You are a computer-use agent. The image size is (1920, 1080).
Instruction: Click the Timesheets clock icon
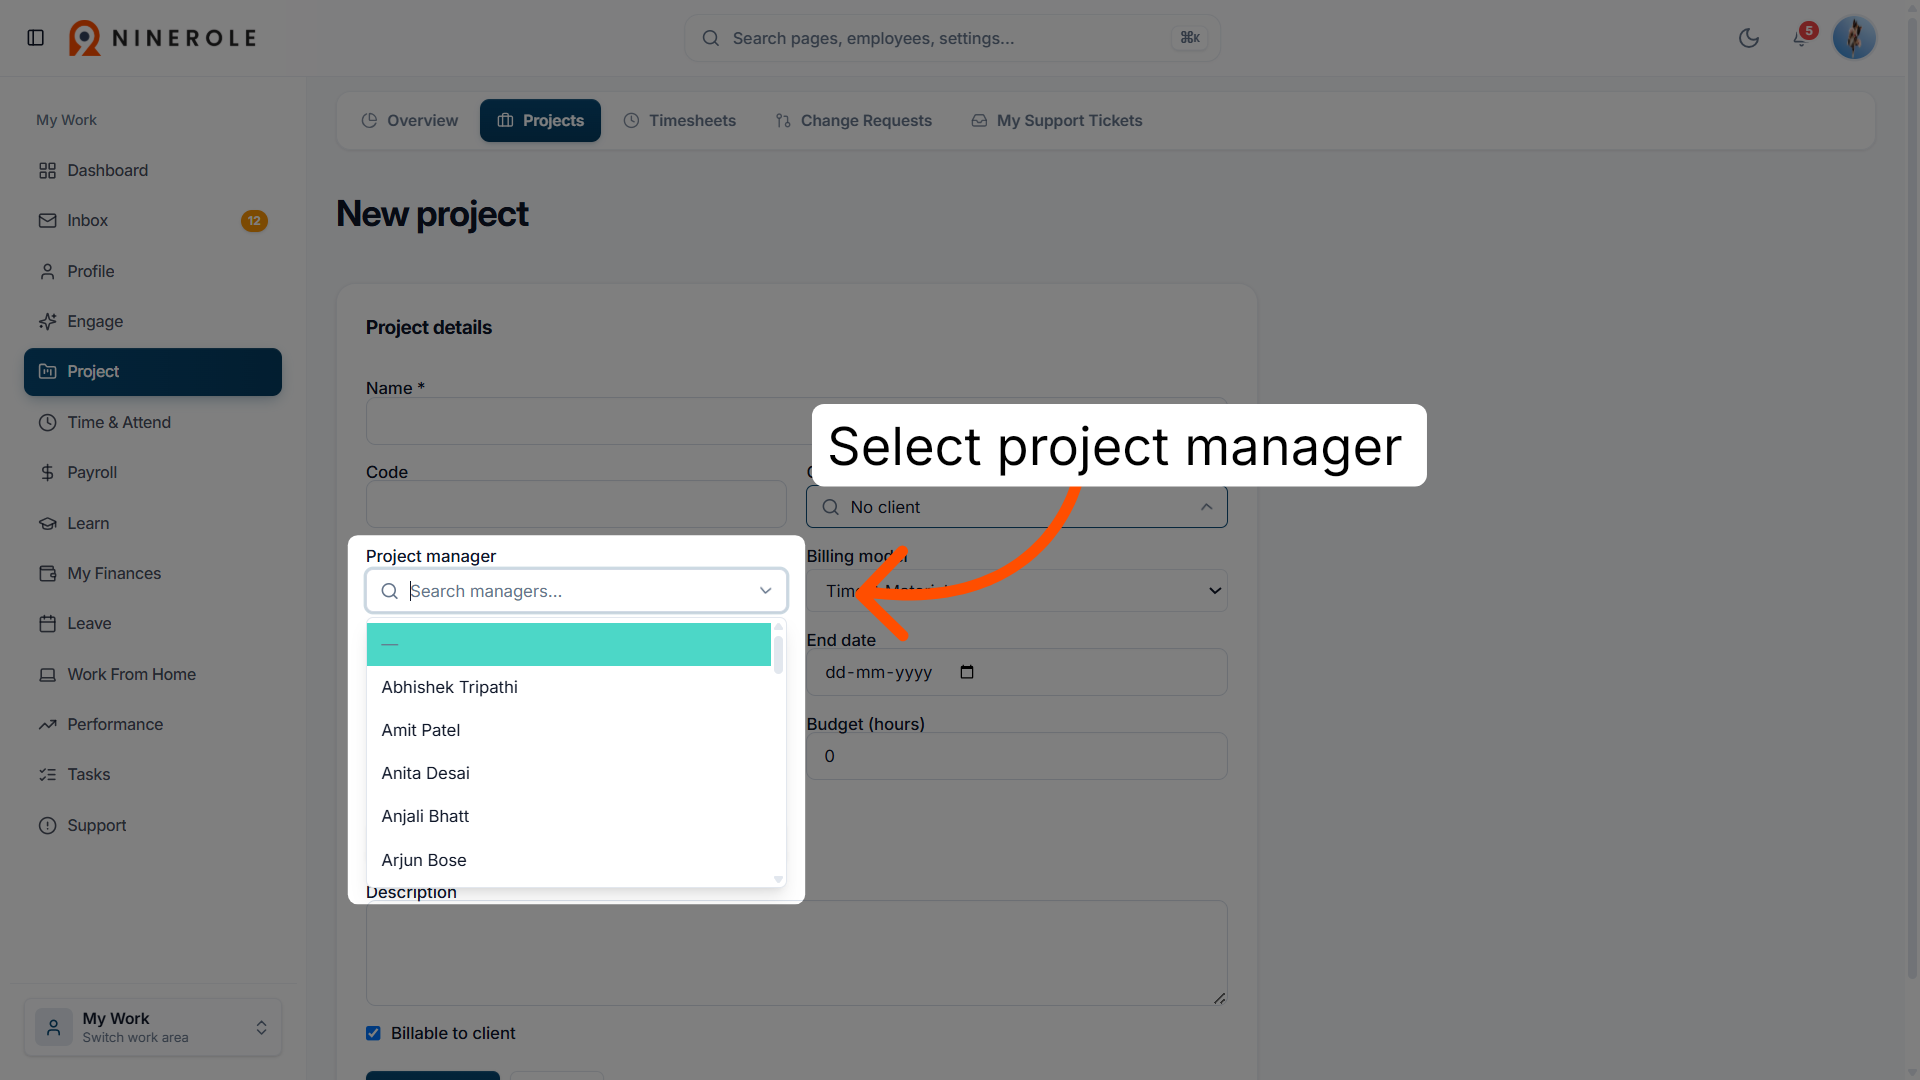pyautogui.click(x=631, y=121)
